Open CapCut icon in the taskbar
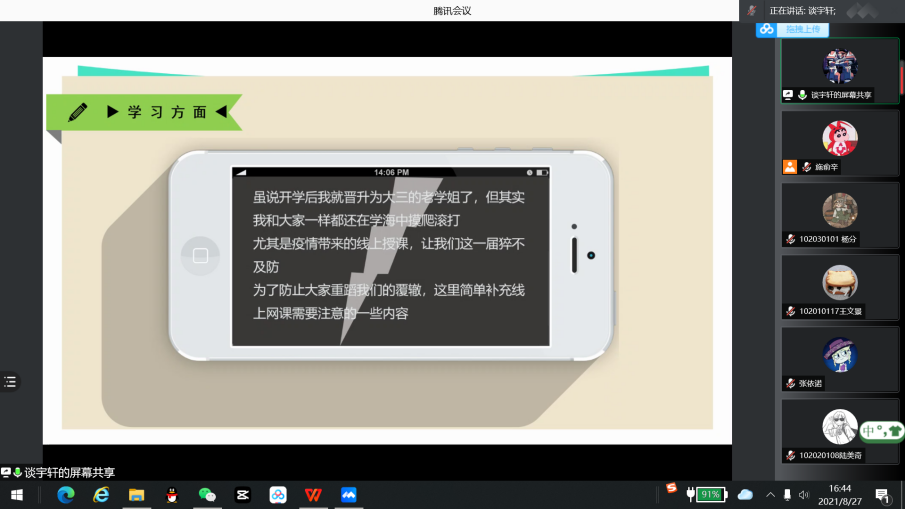Viewport: 905px width, 509px height. [x=242, y=494]
